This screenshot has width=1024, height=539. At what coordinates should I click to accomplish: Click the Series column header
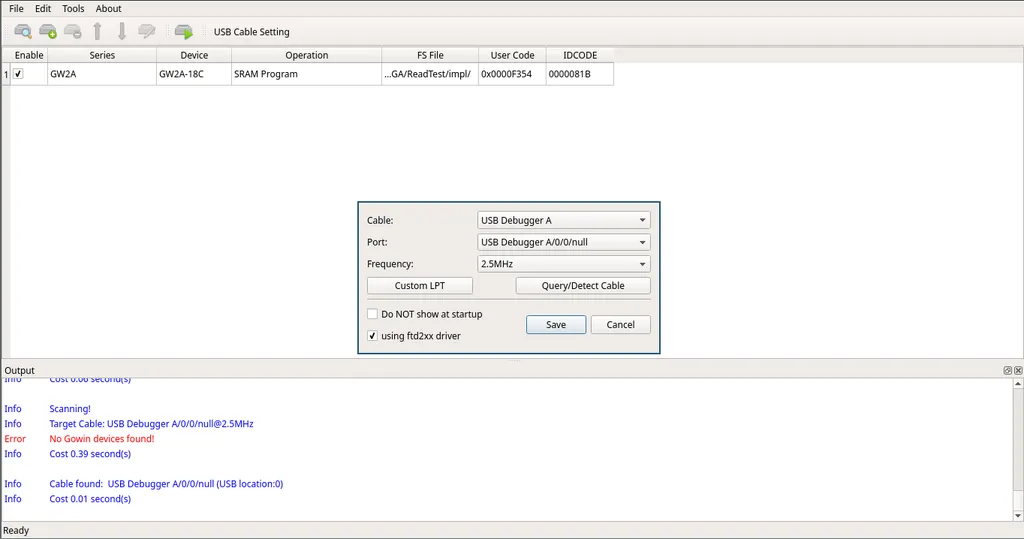(x=102, y=56)
